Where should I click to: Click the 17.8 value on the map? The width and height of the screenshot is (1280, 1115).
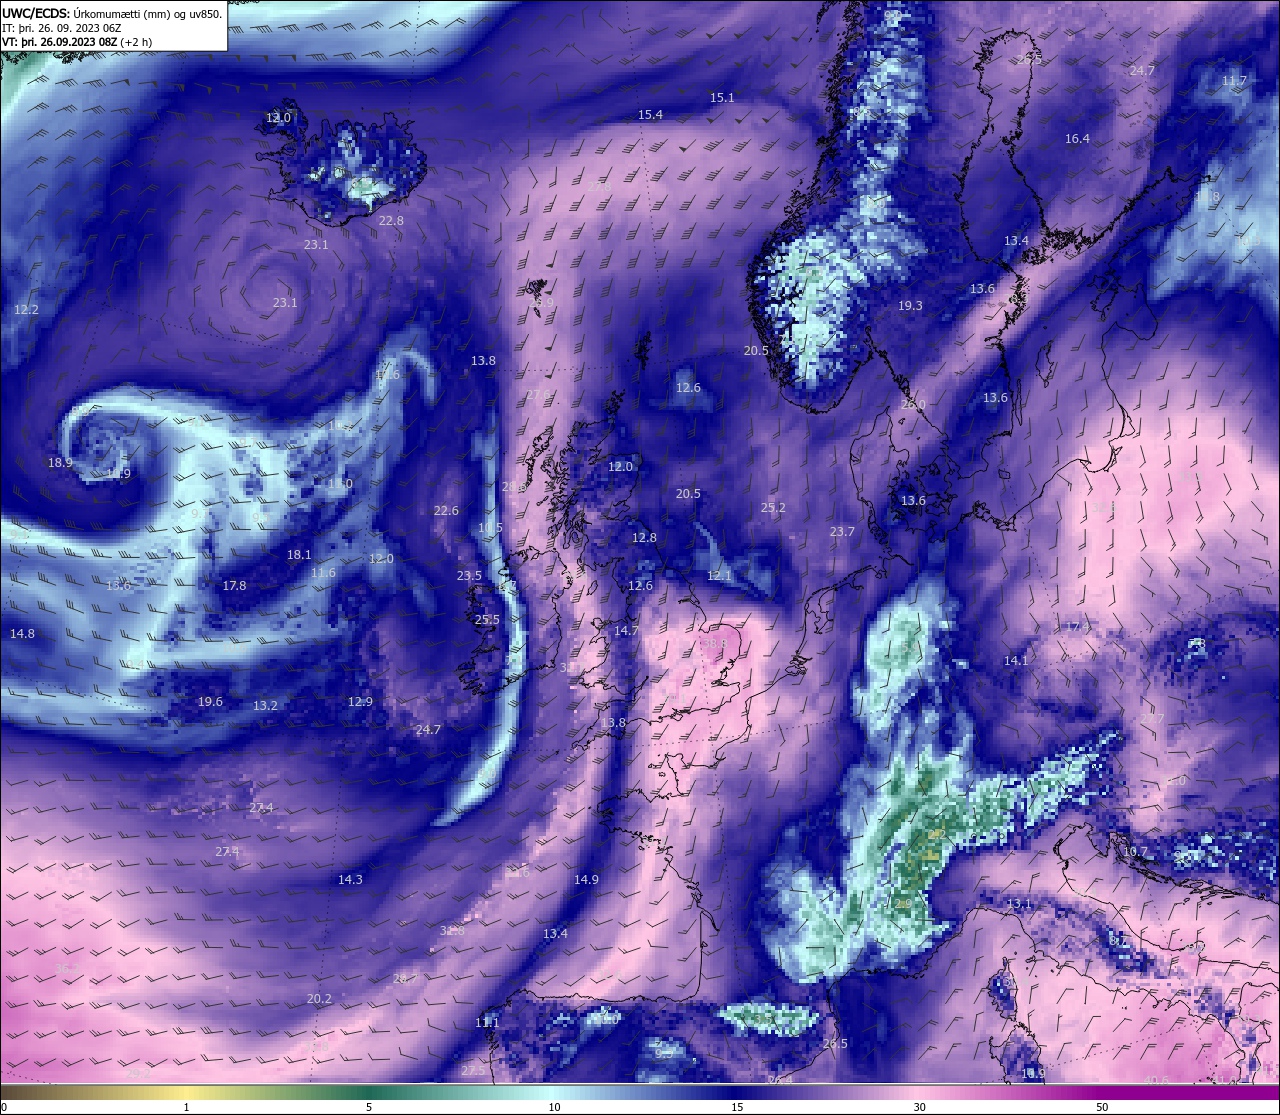click(234, 586)
